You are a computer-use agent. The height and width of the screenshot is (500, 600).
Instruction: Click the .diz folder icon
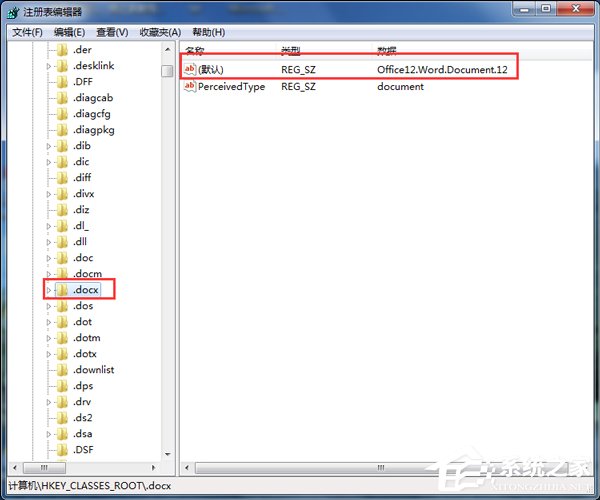click(62, 210)
